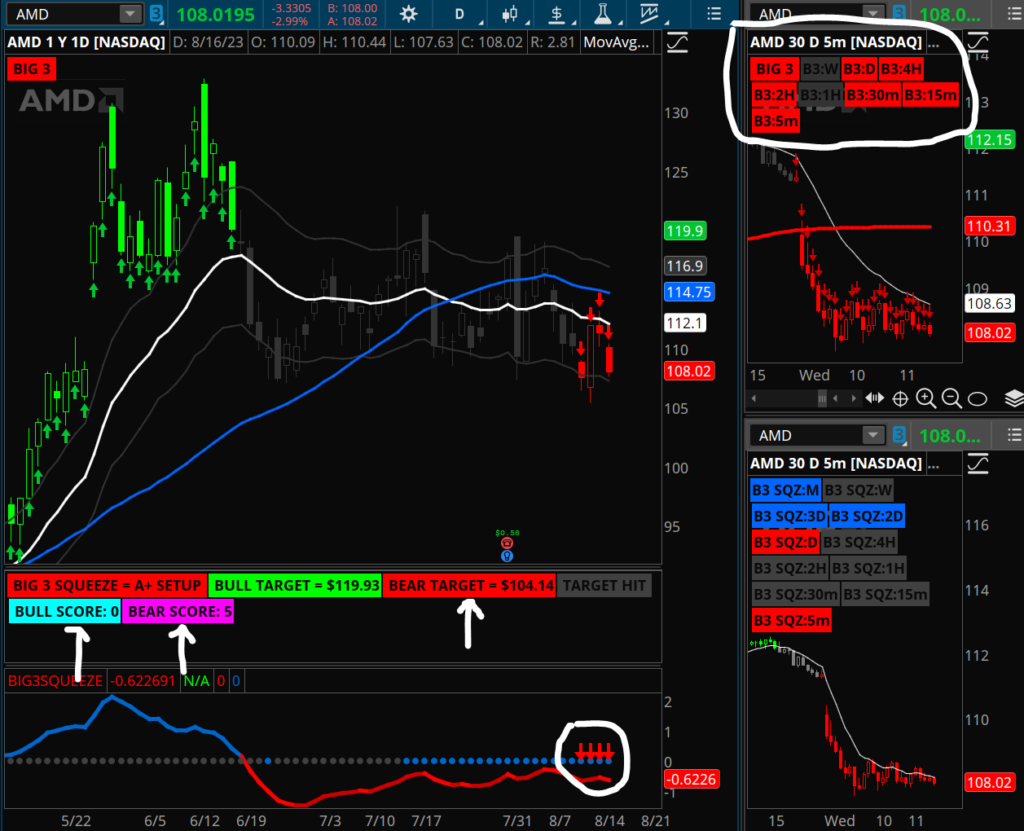Activate the crosshair pan tool
The height and width of the screenshot is (831, 1024).
901,399
